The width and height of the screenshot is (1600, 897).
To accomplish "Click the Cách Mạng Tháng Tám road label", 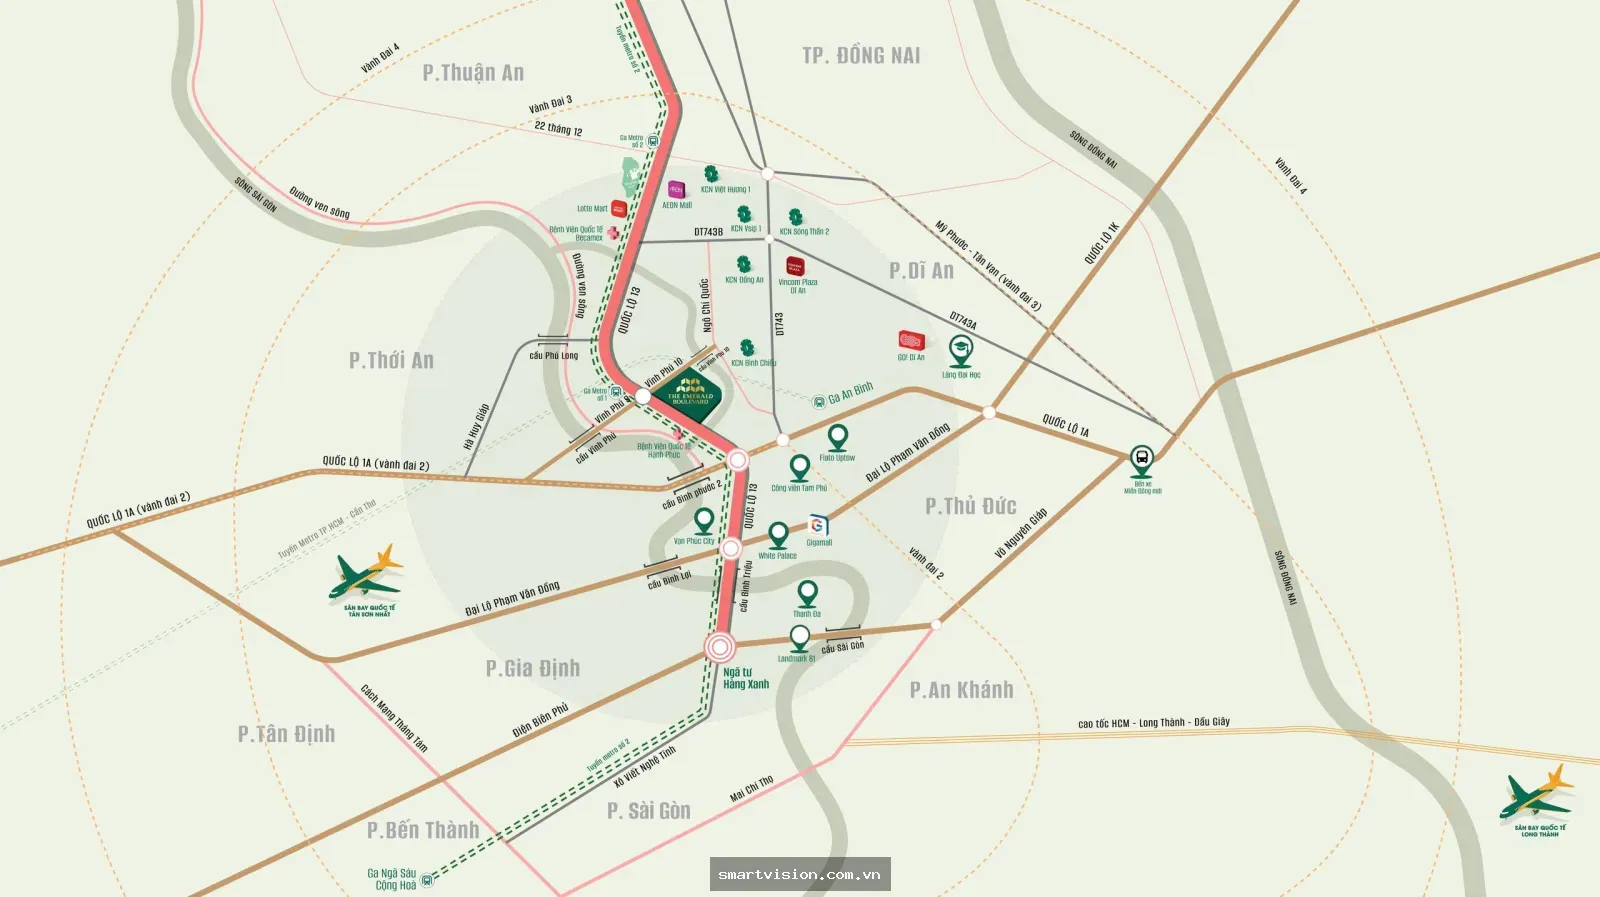I will pyautogui.click(x=394, y=718).
